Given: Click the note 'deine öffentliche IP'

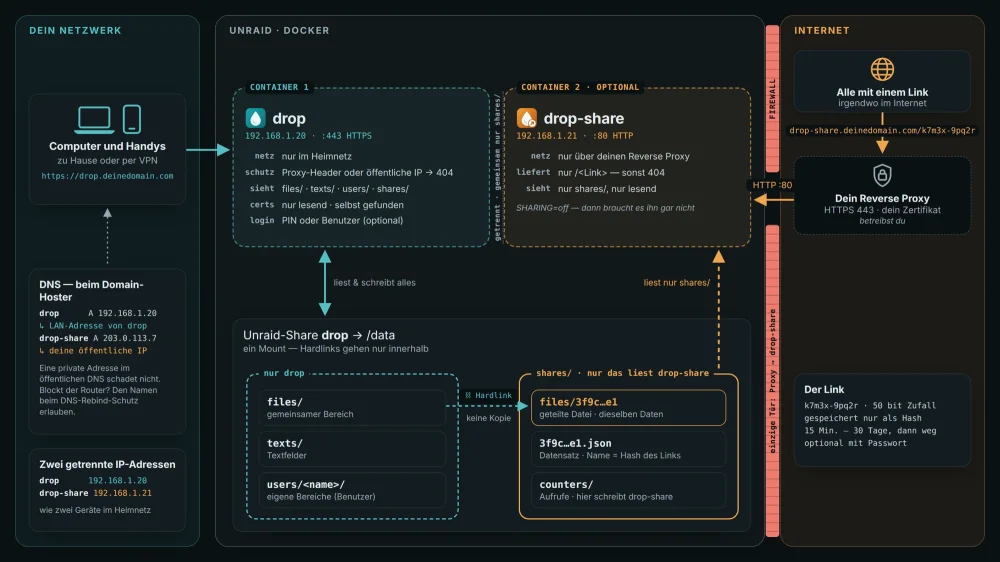Looking at the screenshot, I should (93, 351).
